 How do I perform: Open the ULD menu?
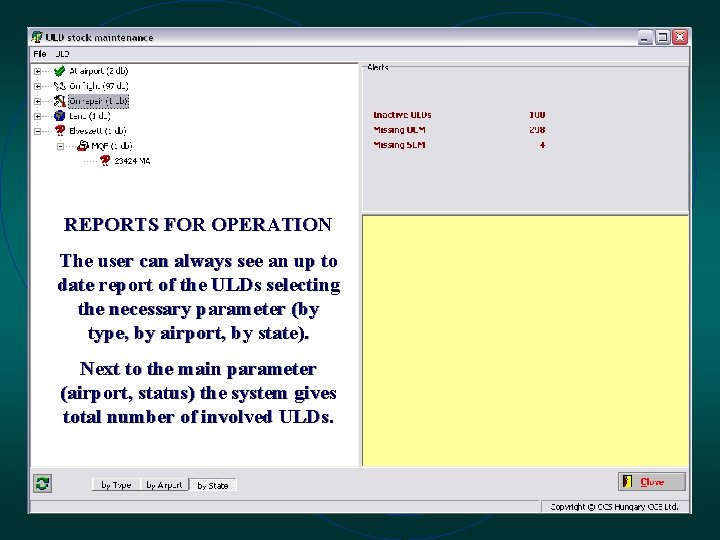pyautogui.click(x=62, y=54)
